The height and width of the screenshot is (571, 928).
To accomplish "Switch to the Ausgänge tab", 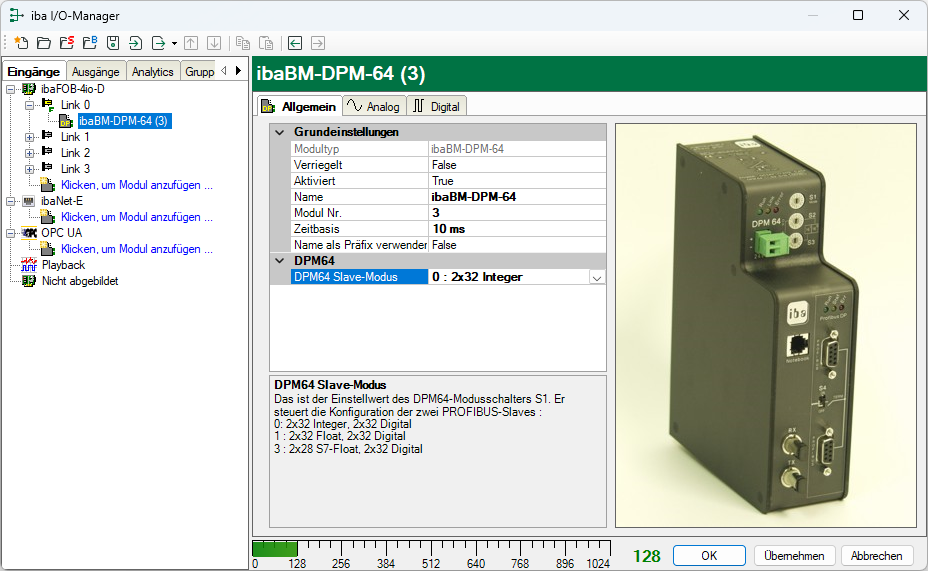I will click(96, 72).
